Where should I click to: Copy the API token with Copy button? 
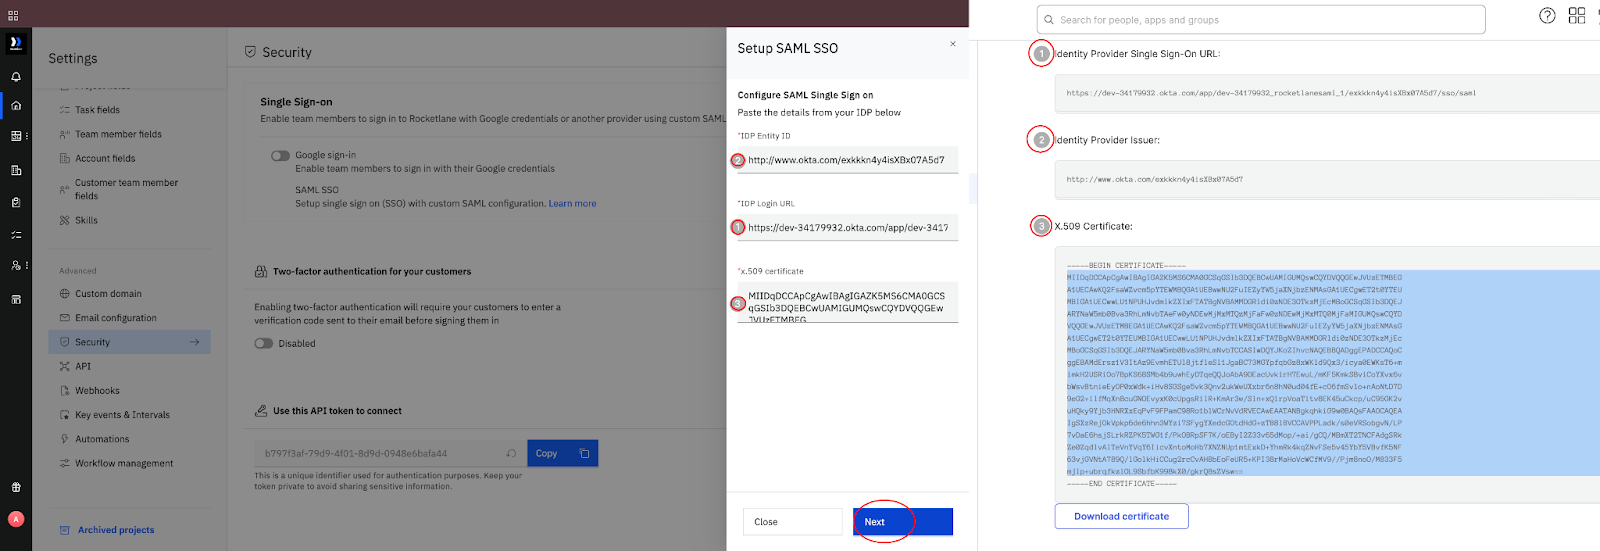563,453
